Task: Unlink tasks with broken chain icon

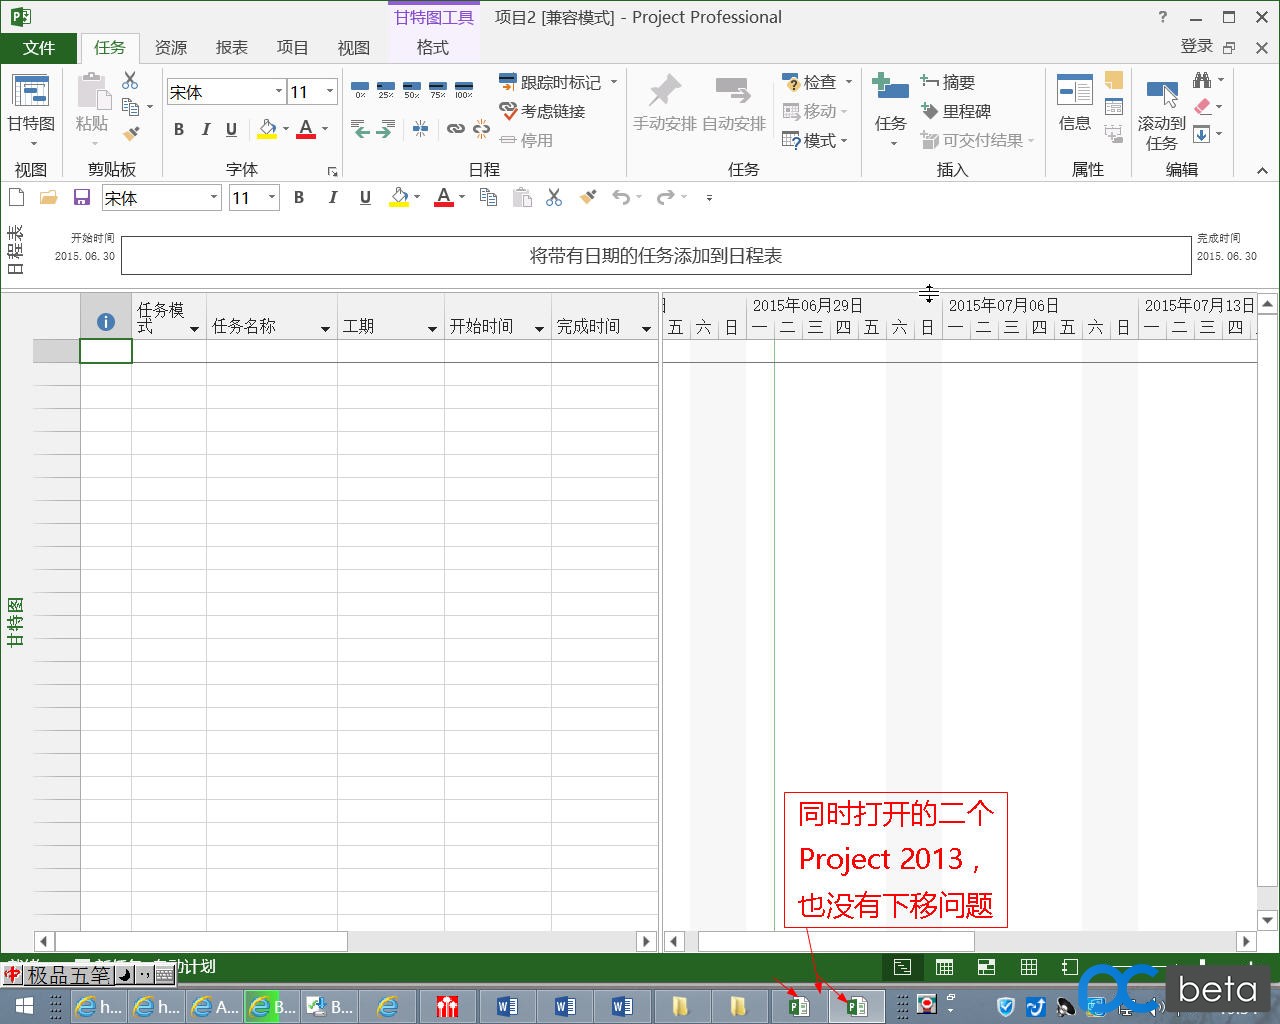Action: 481,129
